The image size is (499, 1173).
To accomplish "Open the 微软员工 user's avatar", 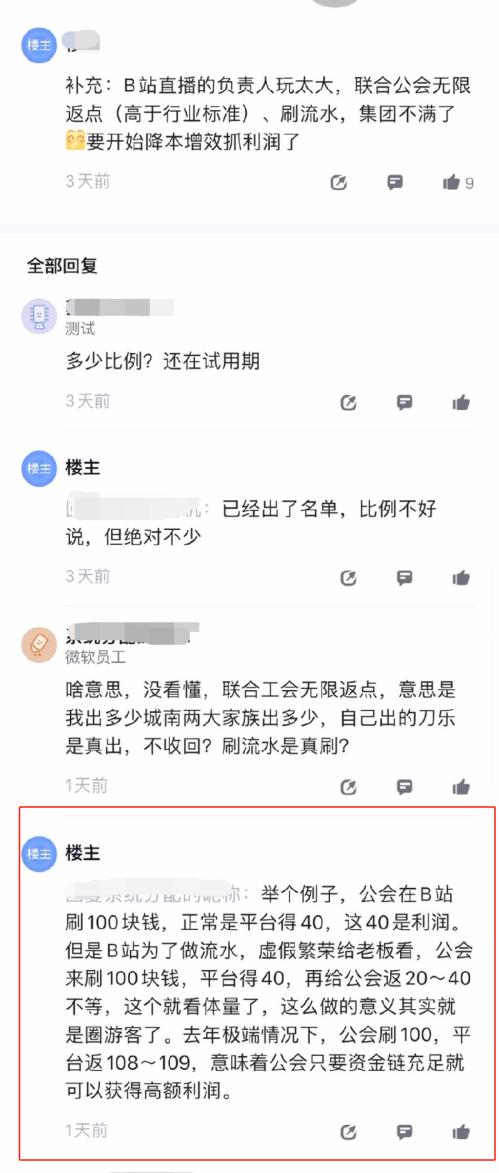I will point(38,645).
